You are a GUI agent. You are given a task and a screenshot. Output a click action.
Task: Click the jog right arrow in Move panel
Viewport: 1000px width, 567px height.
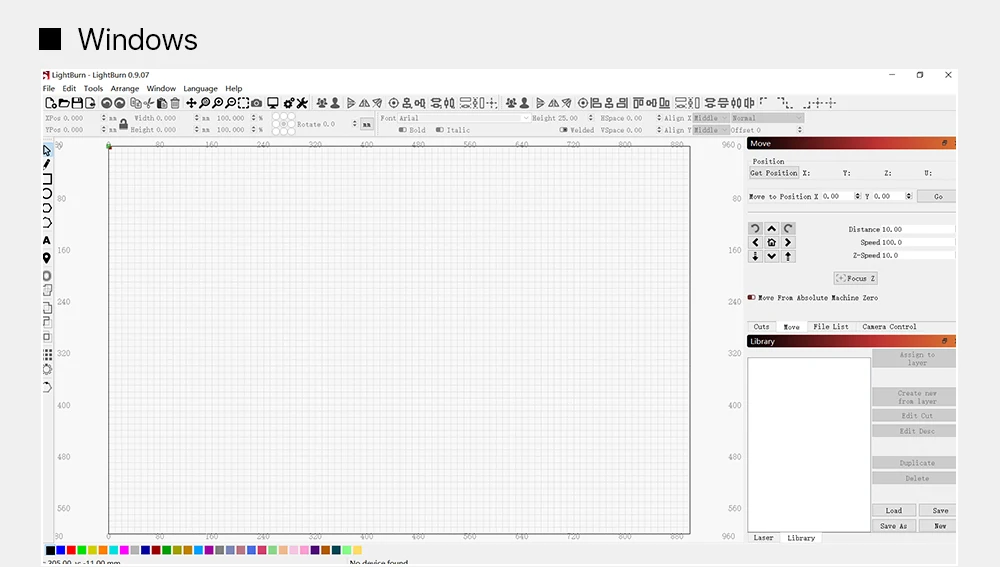(788, 242)
